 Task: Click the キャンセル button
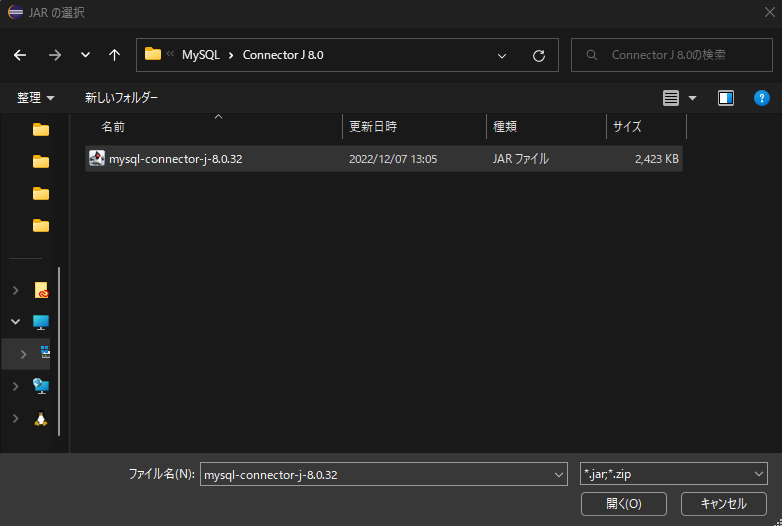(724, 504)
